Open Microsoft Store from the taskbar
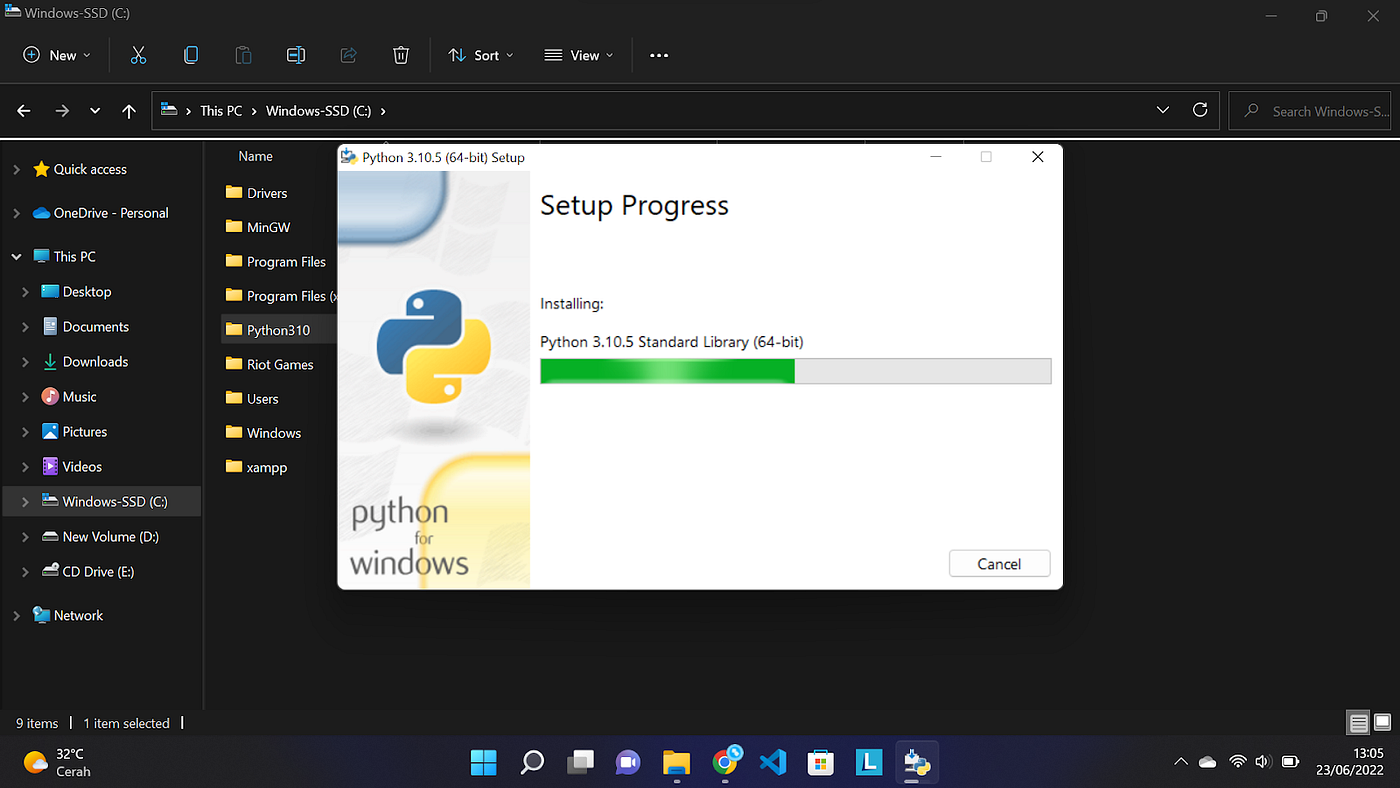Image resolution: width=1400 pixels, height=788 pixels. point(820,762)
